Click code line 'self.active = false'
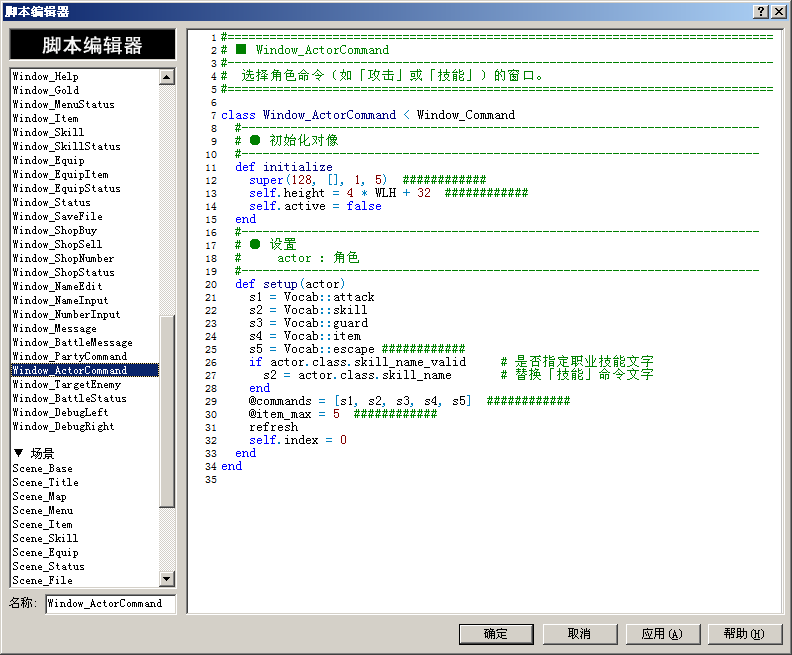The width and height of the screenshot is (792, 655). coord(315,206)
